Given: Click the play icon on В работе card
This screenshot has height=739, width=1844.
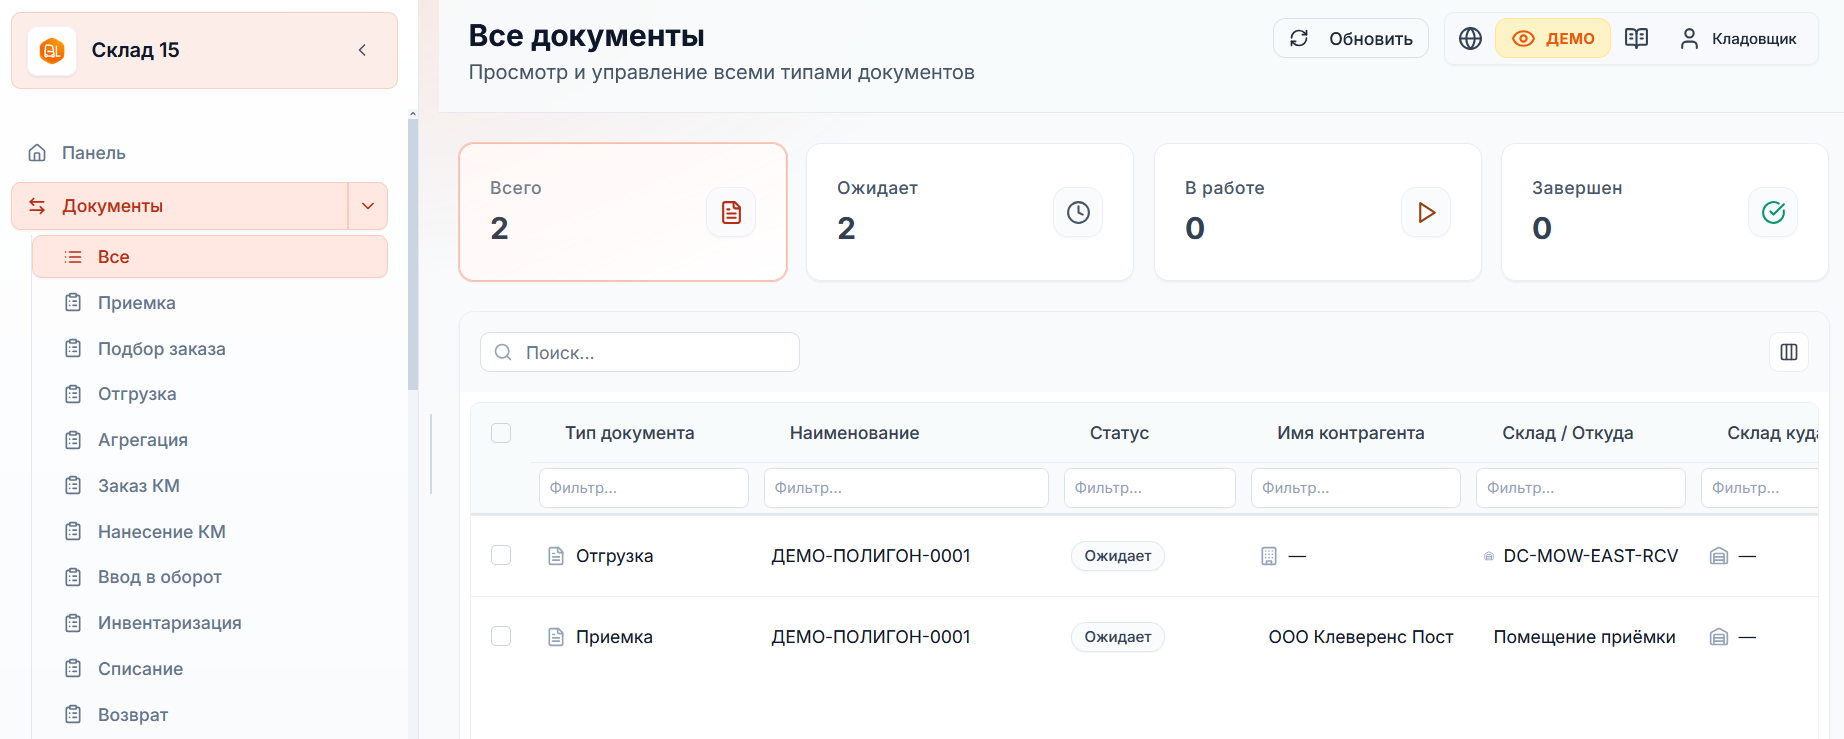Looking at the screenshot, I should (1426, 212).
